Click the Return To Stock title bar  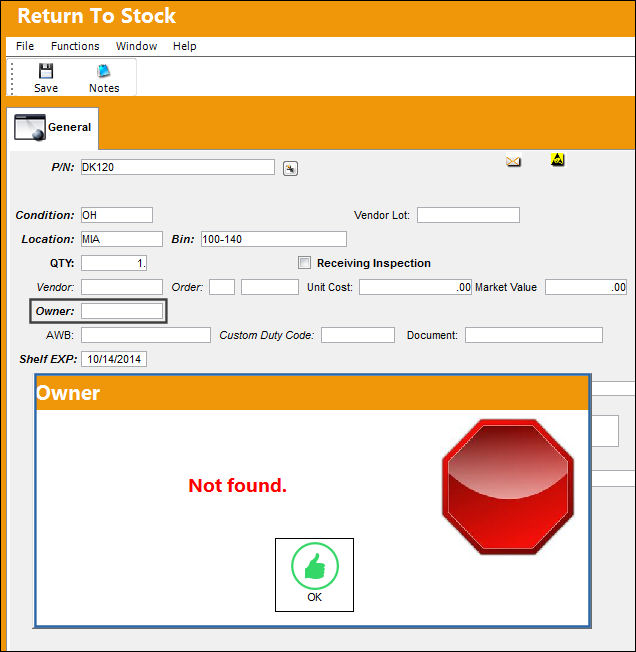[318, 18]
